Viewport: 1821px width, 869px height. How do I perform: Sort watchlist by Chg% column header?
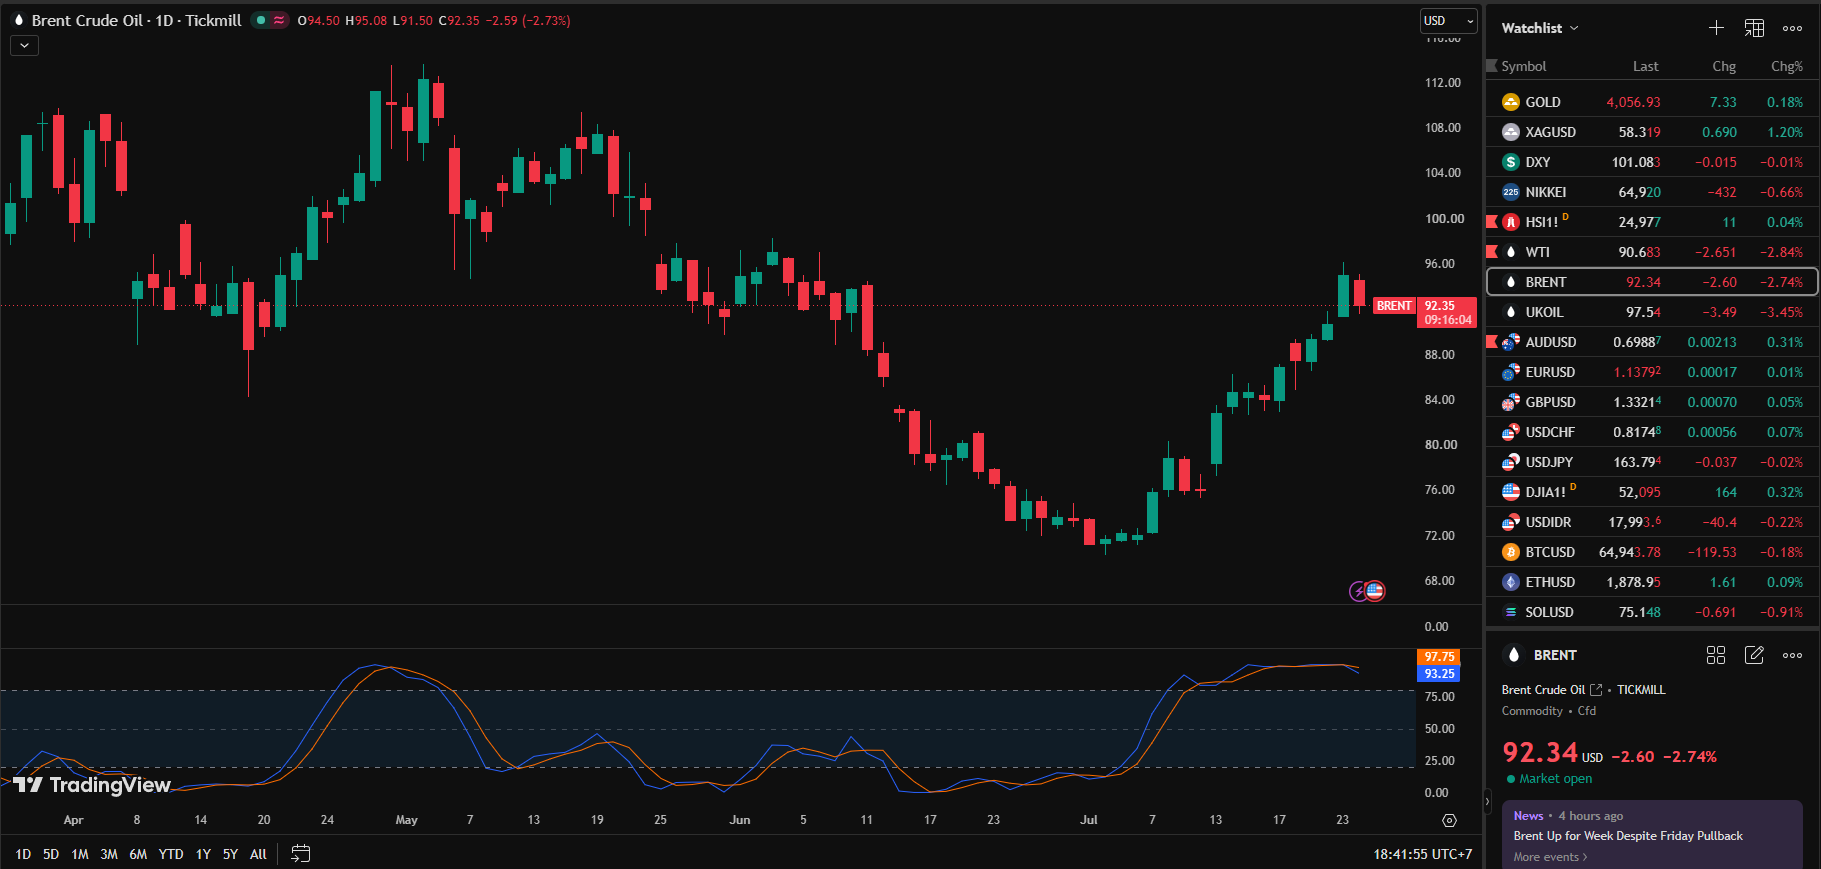point(1787,66)
